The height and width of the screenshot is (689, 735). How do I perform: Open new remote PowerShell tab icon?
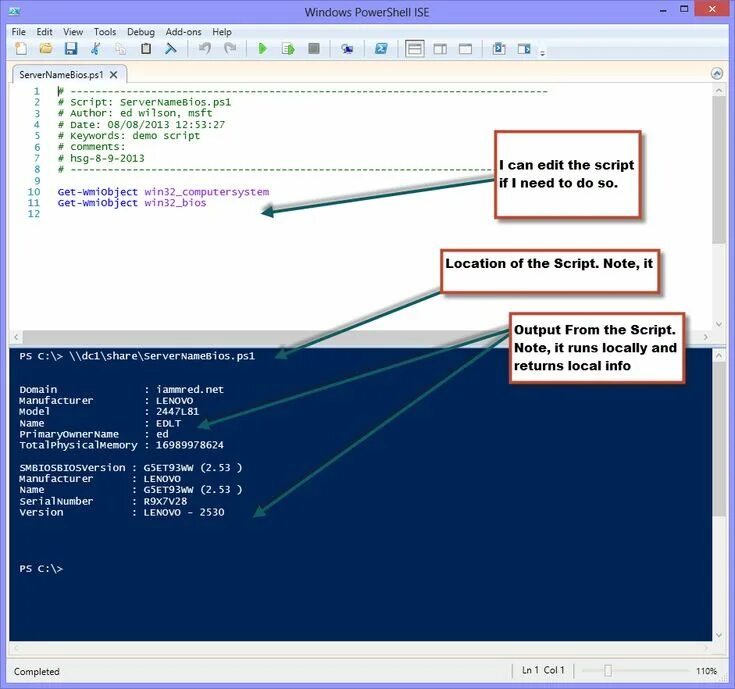click(347, 49)
